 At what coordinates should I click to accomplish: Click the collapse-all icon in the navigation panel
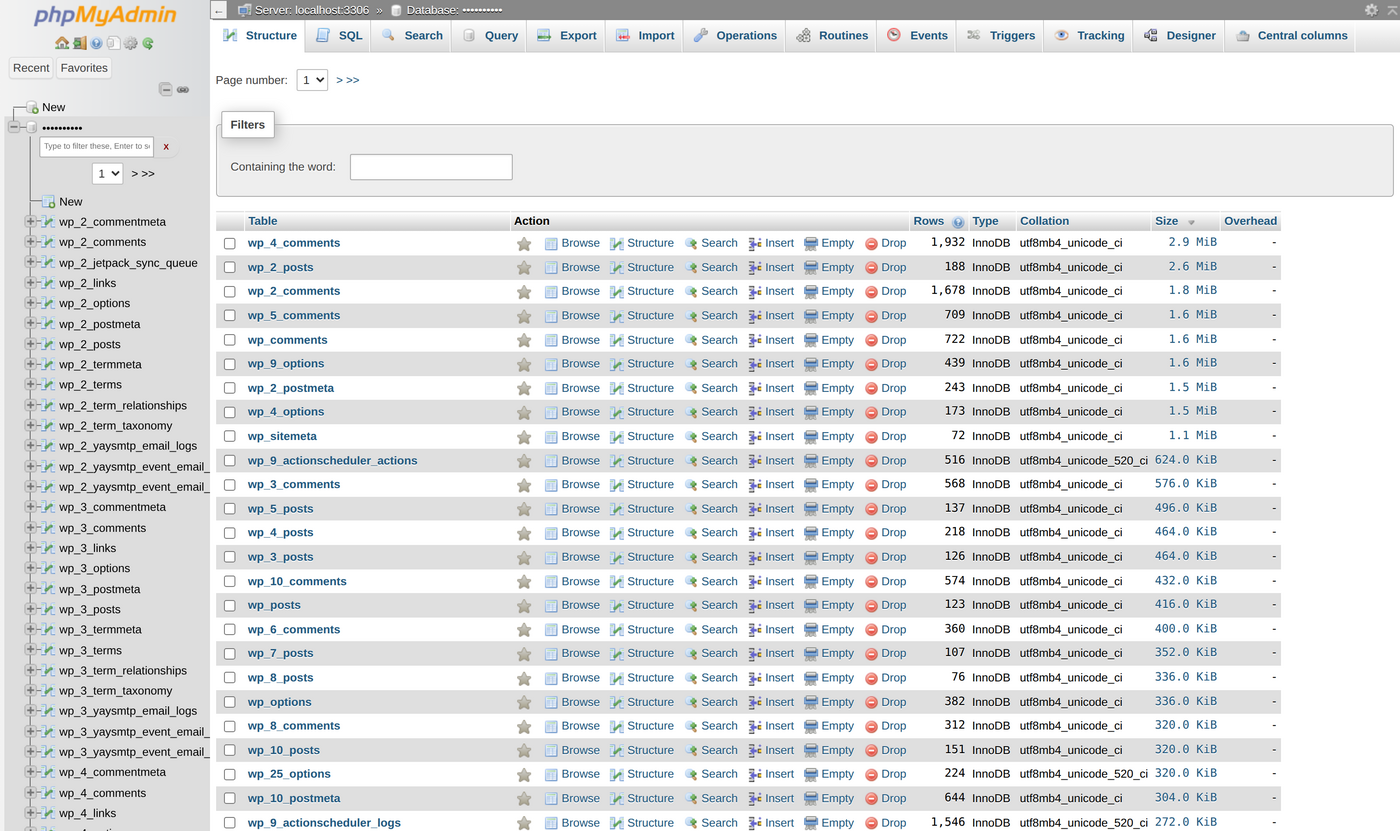[x=166, y=89]
